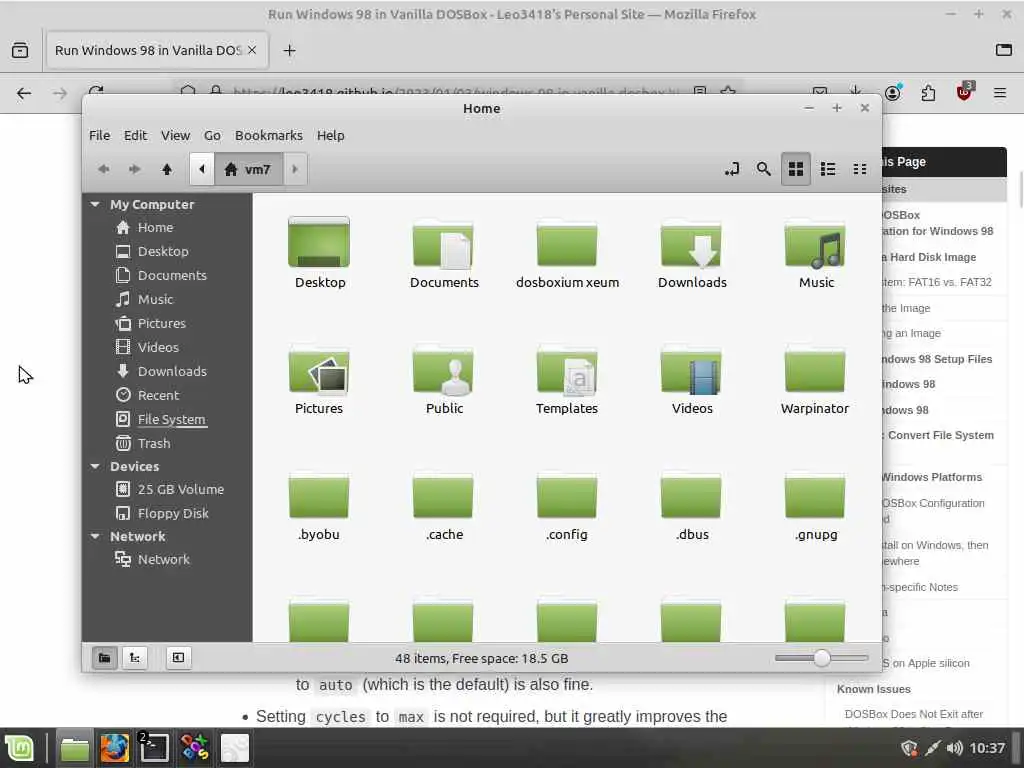Launch Firefox from the taskbar
The height and width of the screenshot is (768, 1024).
pos(114,748)
